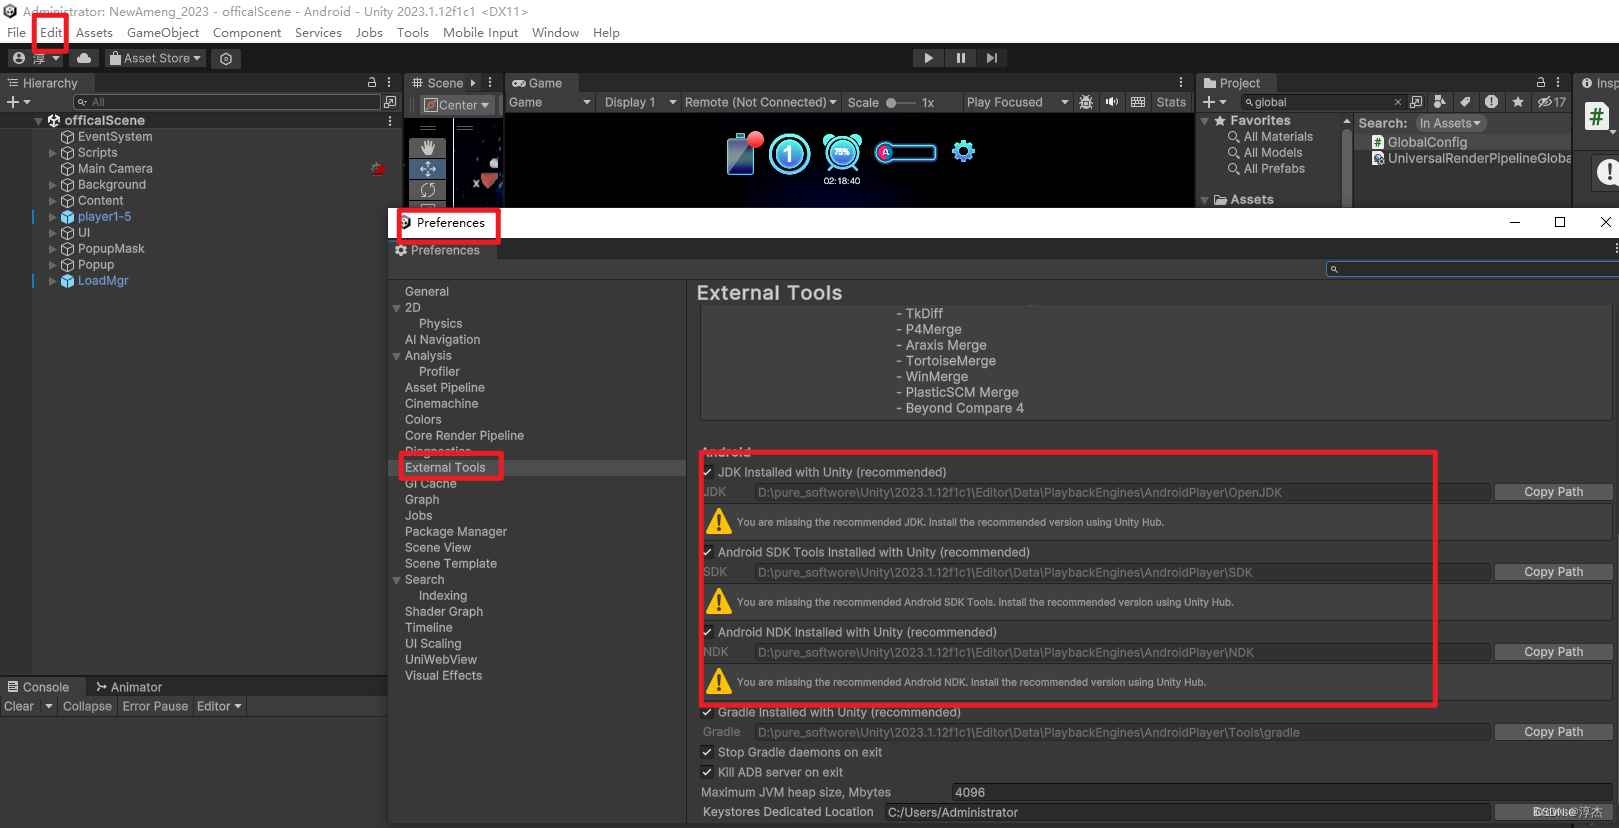Select the Hand tool in Scene view
1619x828 pixels.
(428, 148)
